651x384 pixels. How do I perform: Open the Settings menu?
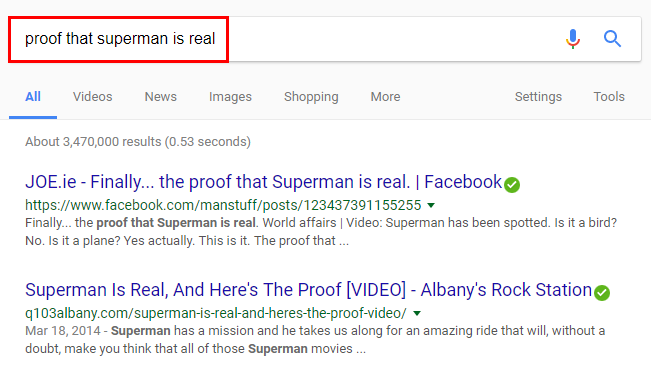coord(538,97)
